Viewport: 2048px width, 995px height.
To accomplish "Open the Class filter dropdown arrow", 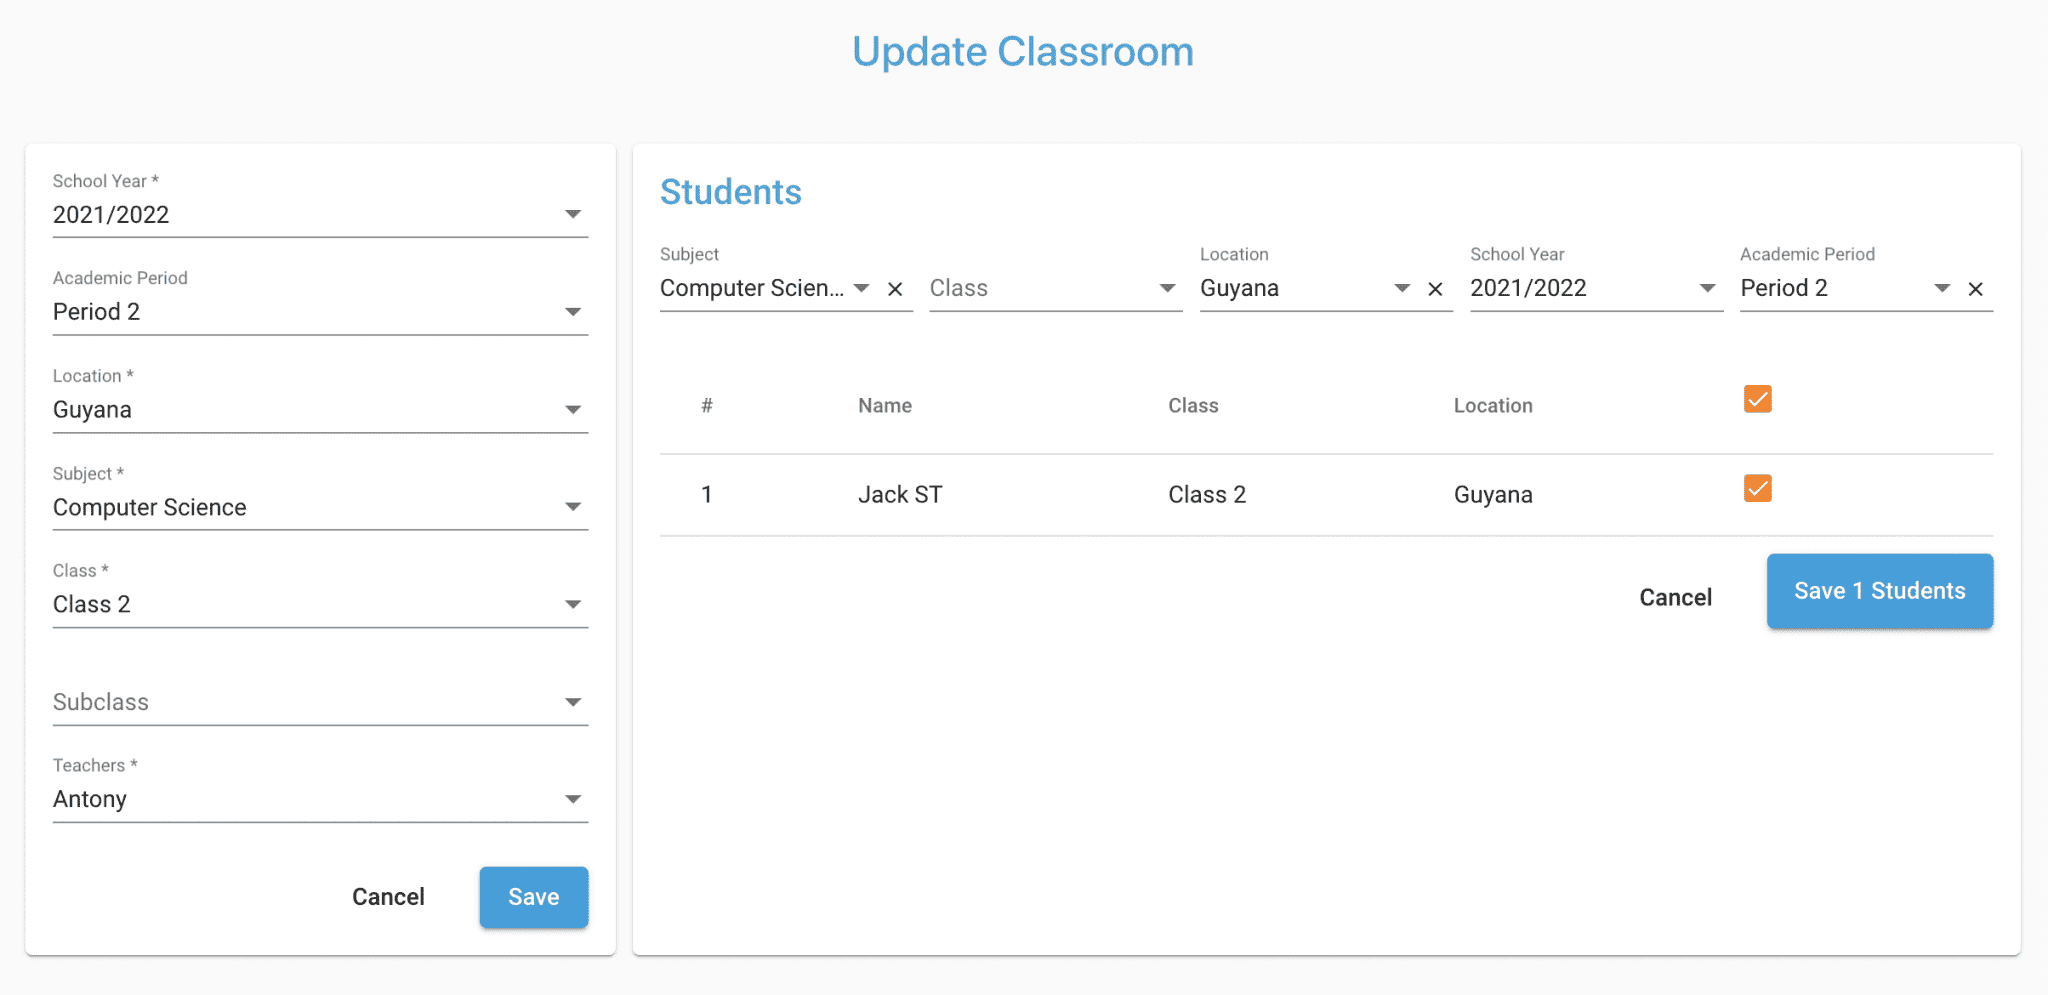I will pyautogui.click(x=1167, y=288).
